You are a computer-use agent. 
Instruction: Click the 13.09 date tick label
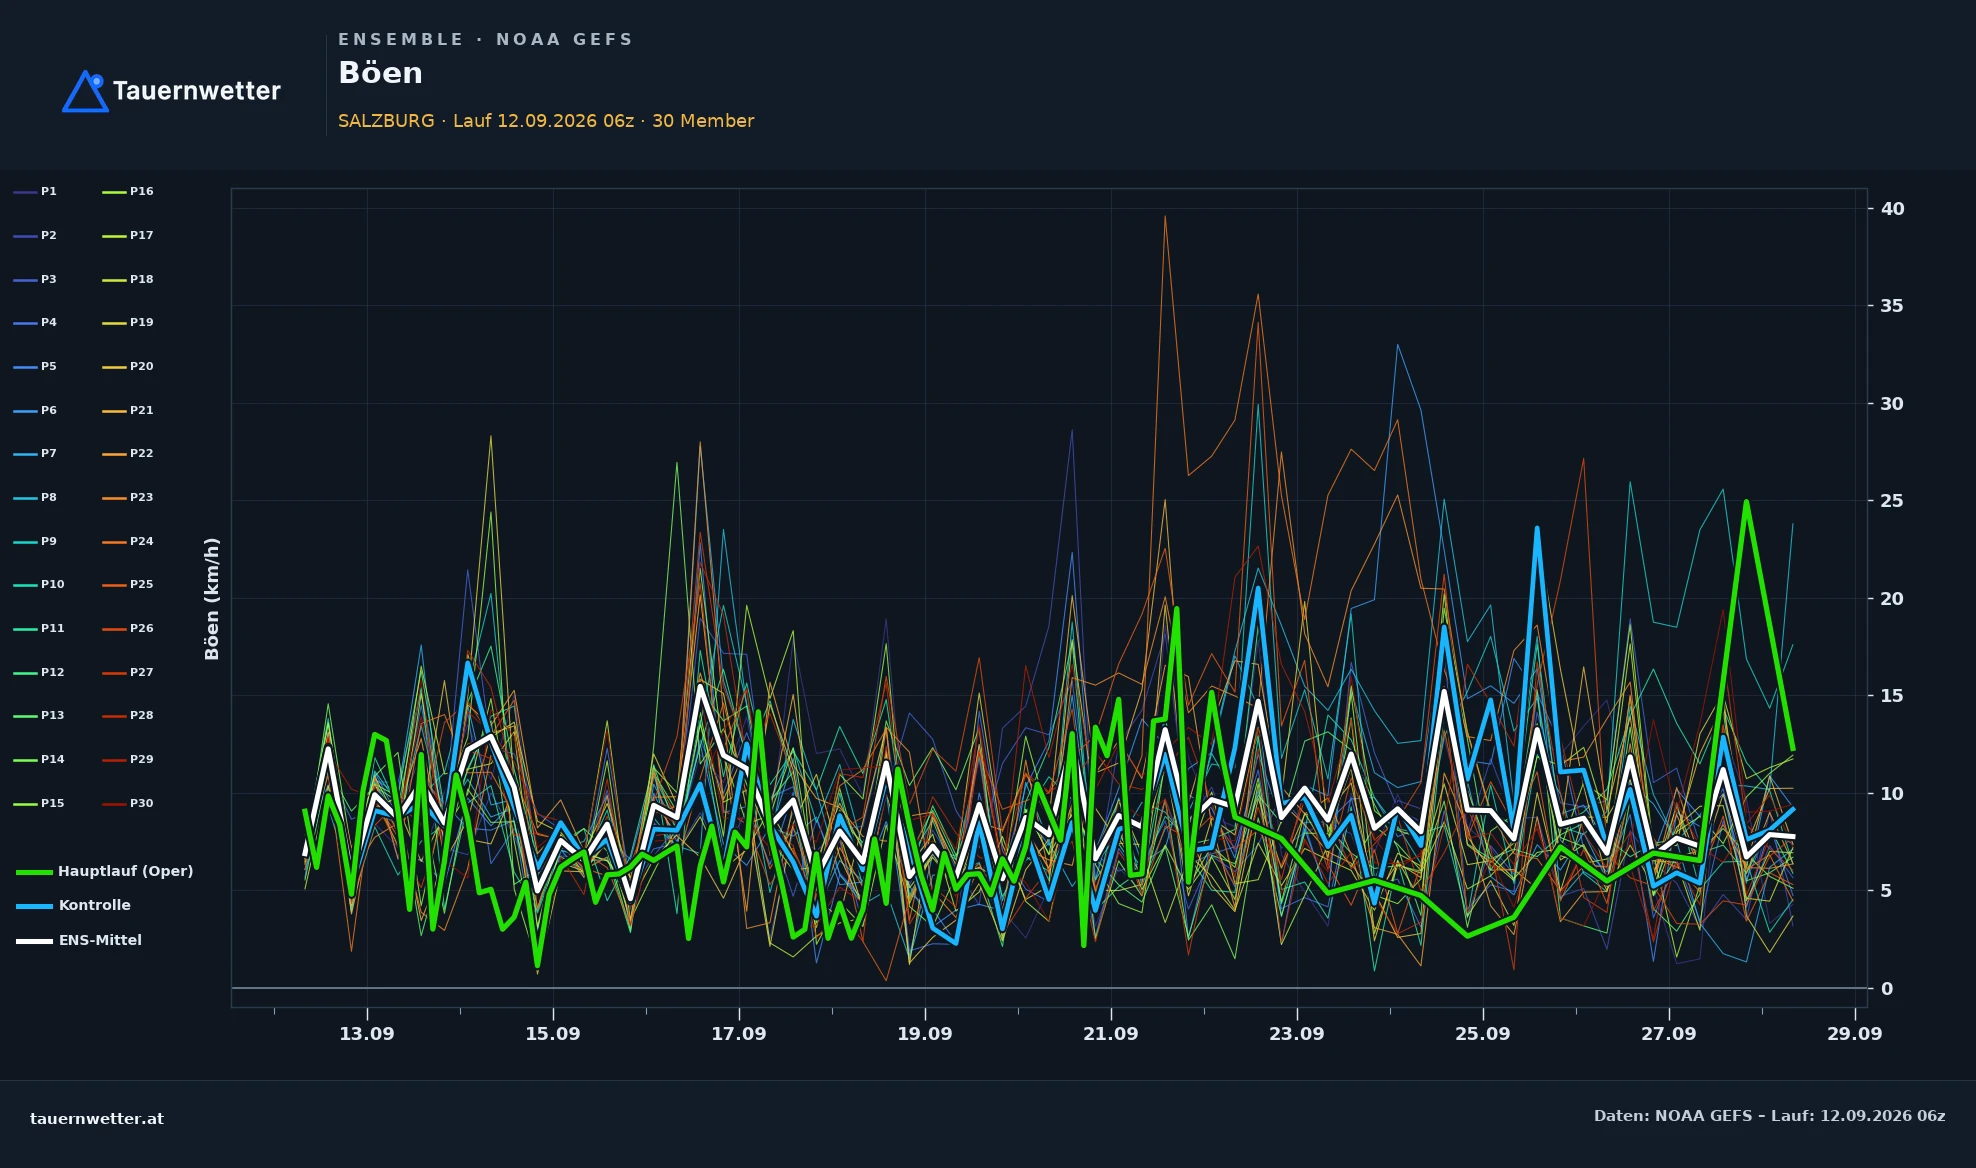pyautogui.click(x=367, y=1034)
